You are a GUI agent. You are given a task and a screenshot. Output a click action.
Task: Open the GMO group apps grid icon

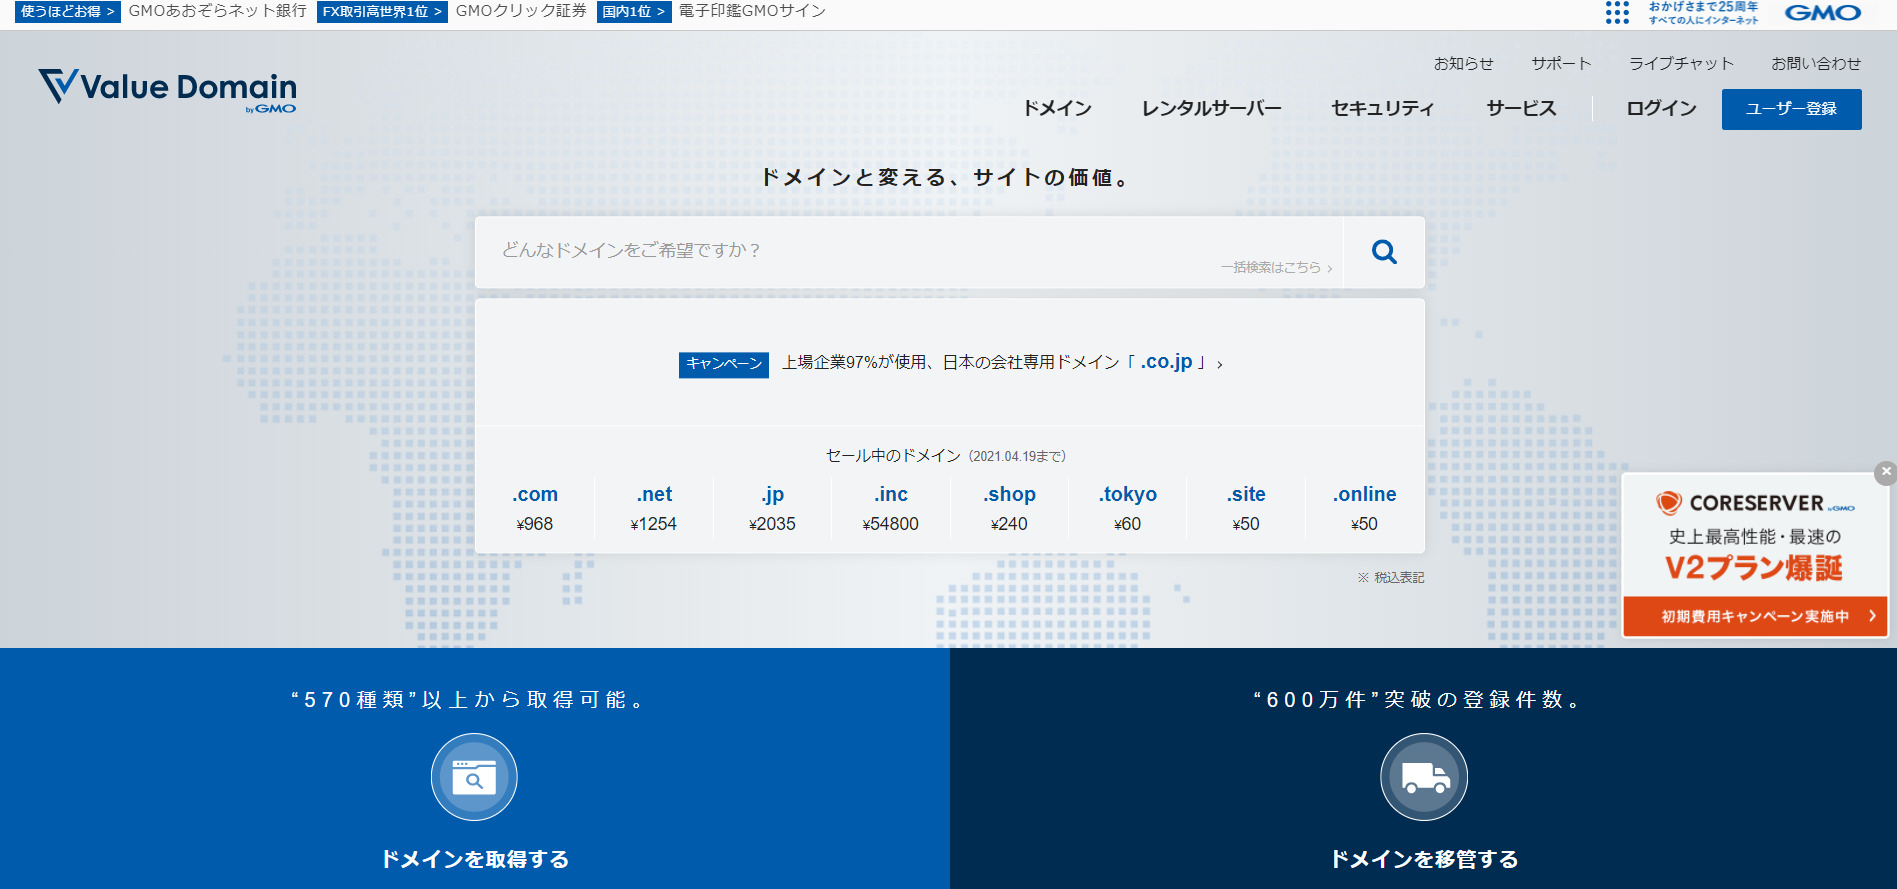point(1617,13)
